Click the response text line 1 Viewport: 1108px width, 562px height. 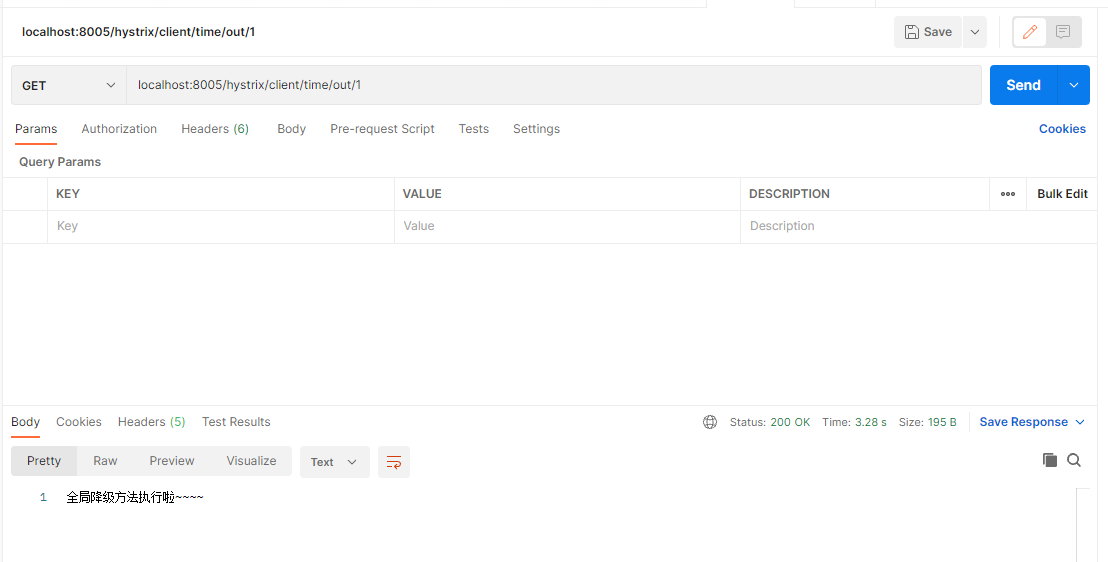(135, 498)
